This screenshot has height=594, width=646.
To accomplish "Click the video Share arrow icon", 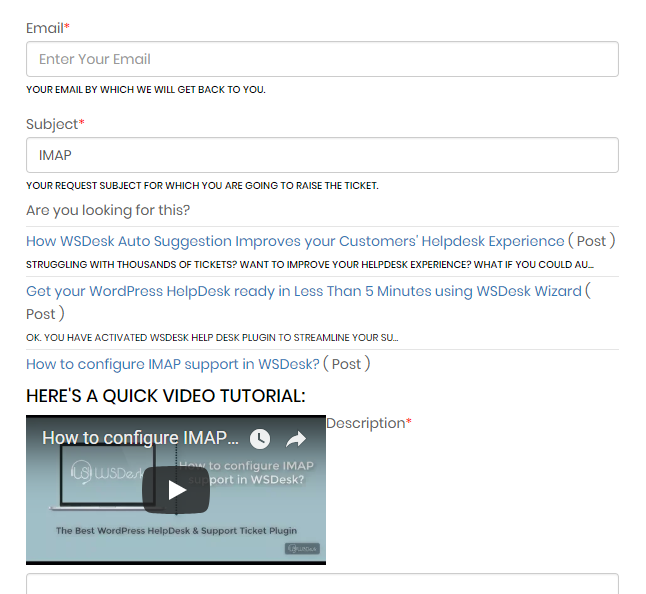I will pos(296,439).
